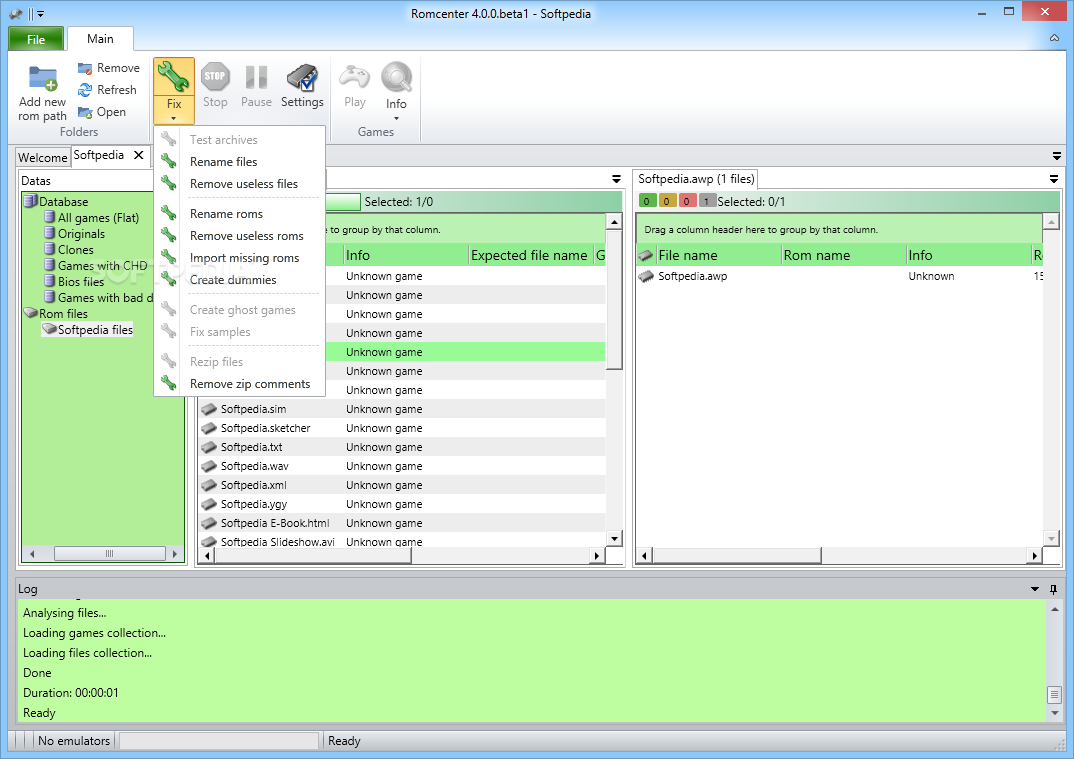
Task: Expand the Info dropdown arrow
Action: tap(396, 119)
